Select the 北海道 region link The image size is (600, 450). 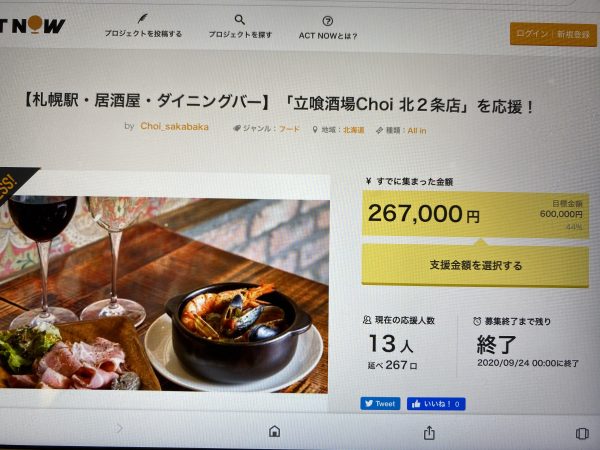353,130
